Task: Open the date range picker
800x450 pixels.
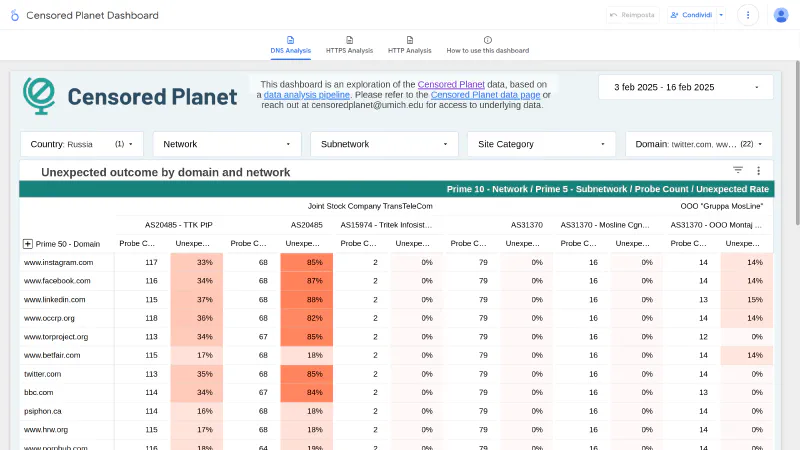Action: [685, 87]
